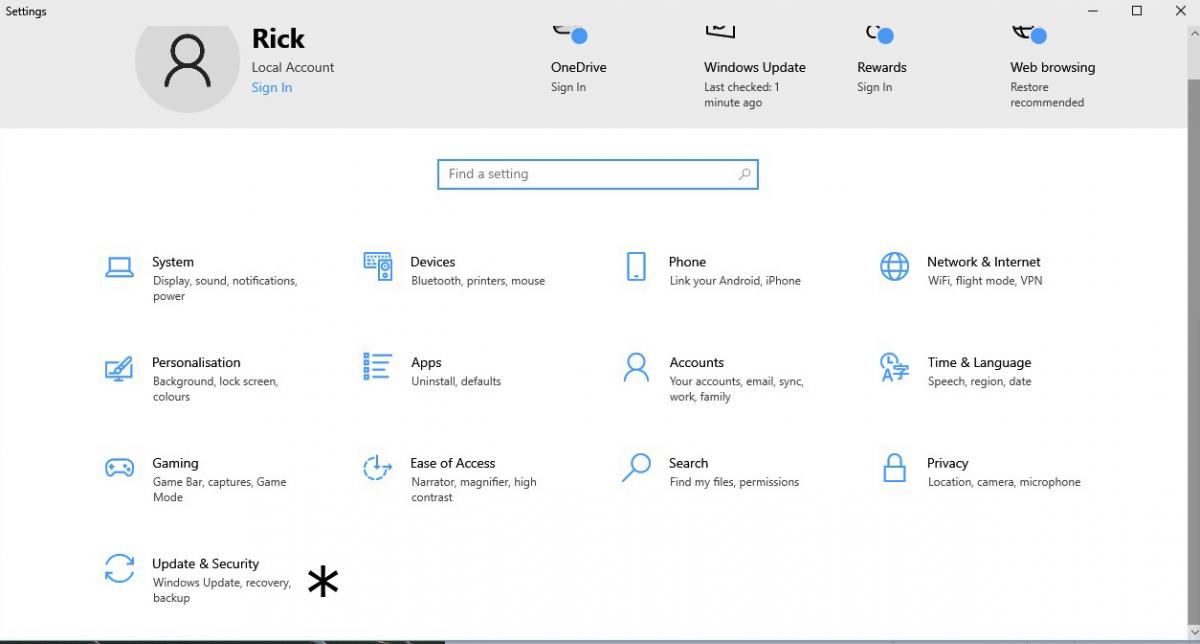
Task: Open the System laptop icon
Action: pos(120,267)
